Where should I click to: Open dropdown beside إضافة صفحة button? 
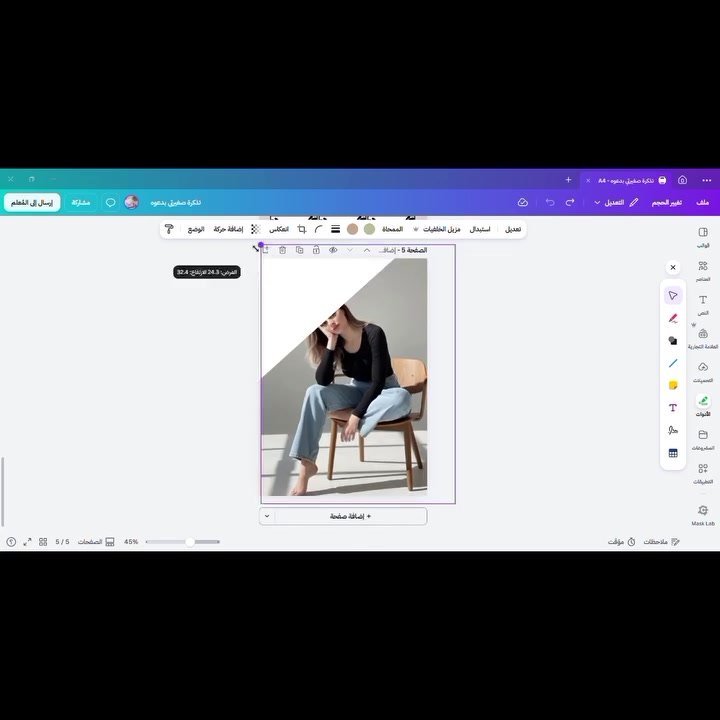[x=267, y=516]
